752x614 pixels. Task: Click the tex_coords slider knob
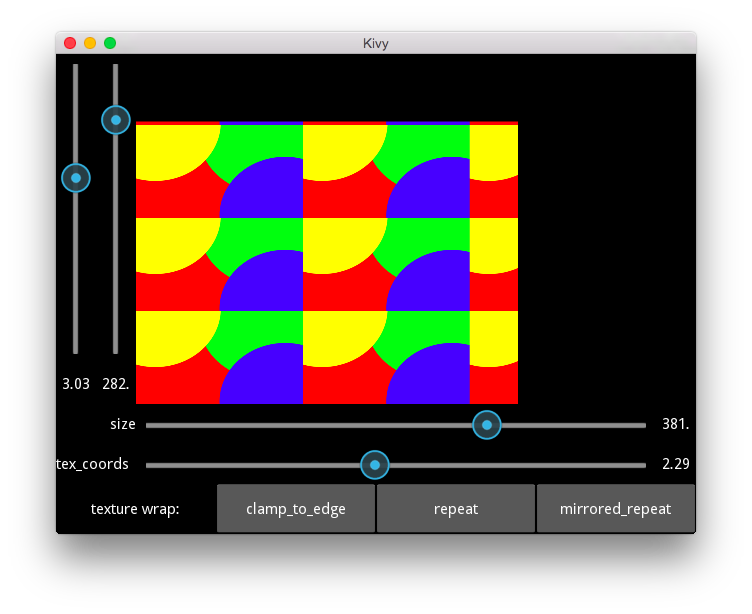375,465
